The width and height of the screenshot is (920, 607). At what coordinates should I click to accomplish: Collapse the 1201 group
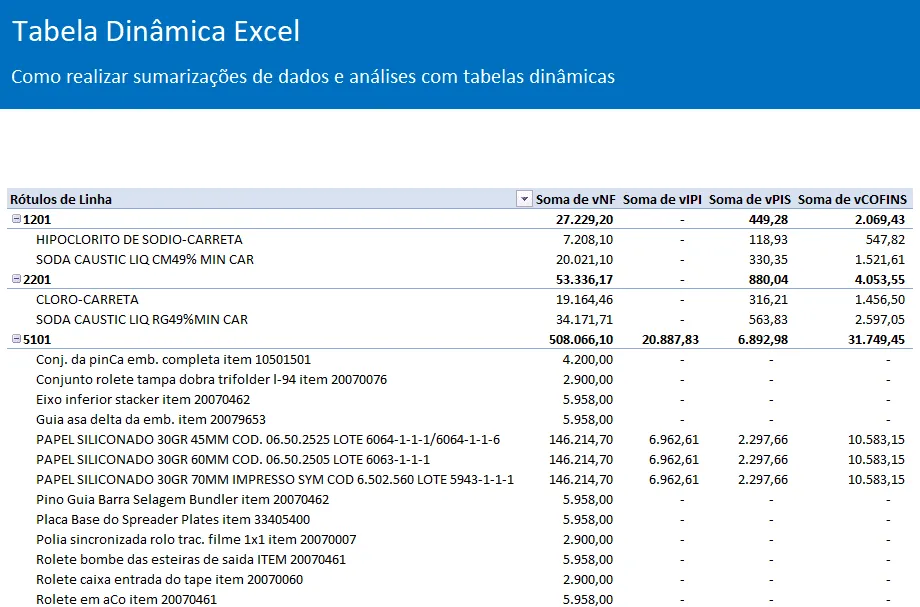pyautogui.click(x=16, y=219)
